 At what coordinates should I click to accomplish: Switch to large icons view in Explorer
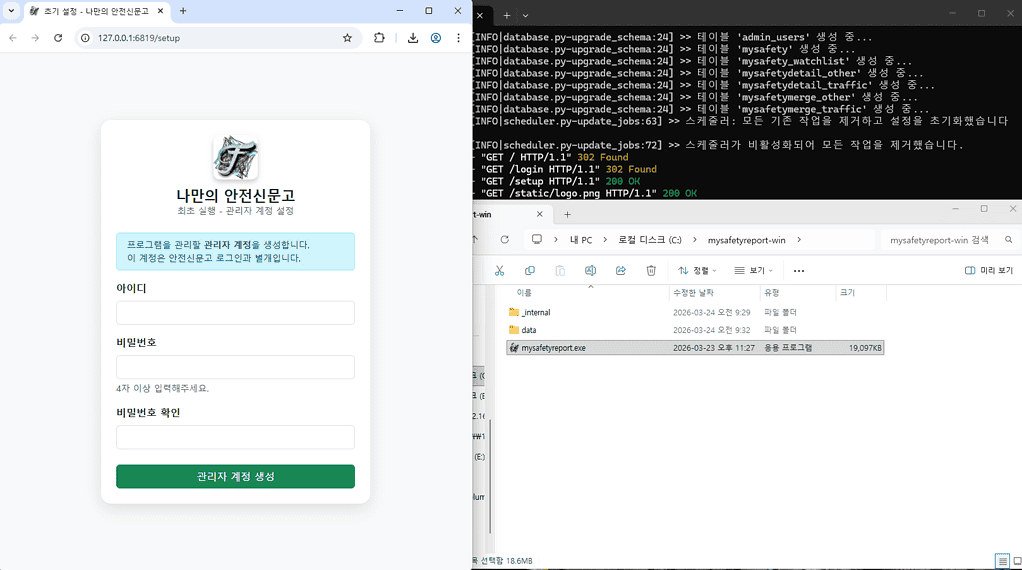click(1017, 561)
